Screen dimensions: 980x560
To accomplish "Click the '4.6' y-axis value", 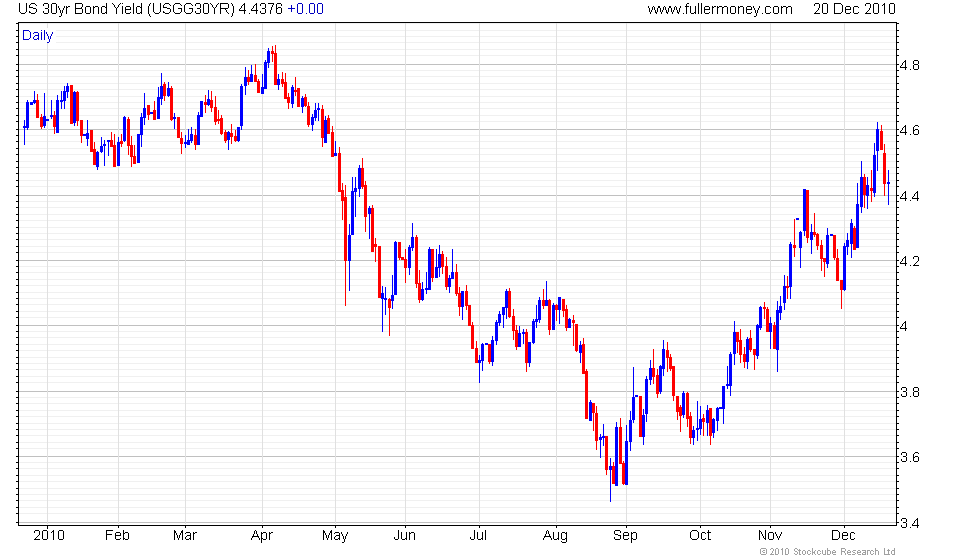I will 909,130.
